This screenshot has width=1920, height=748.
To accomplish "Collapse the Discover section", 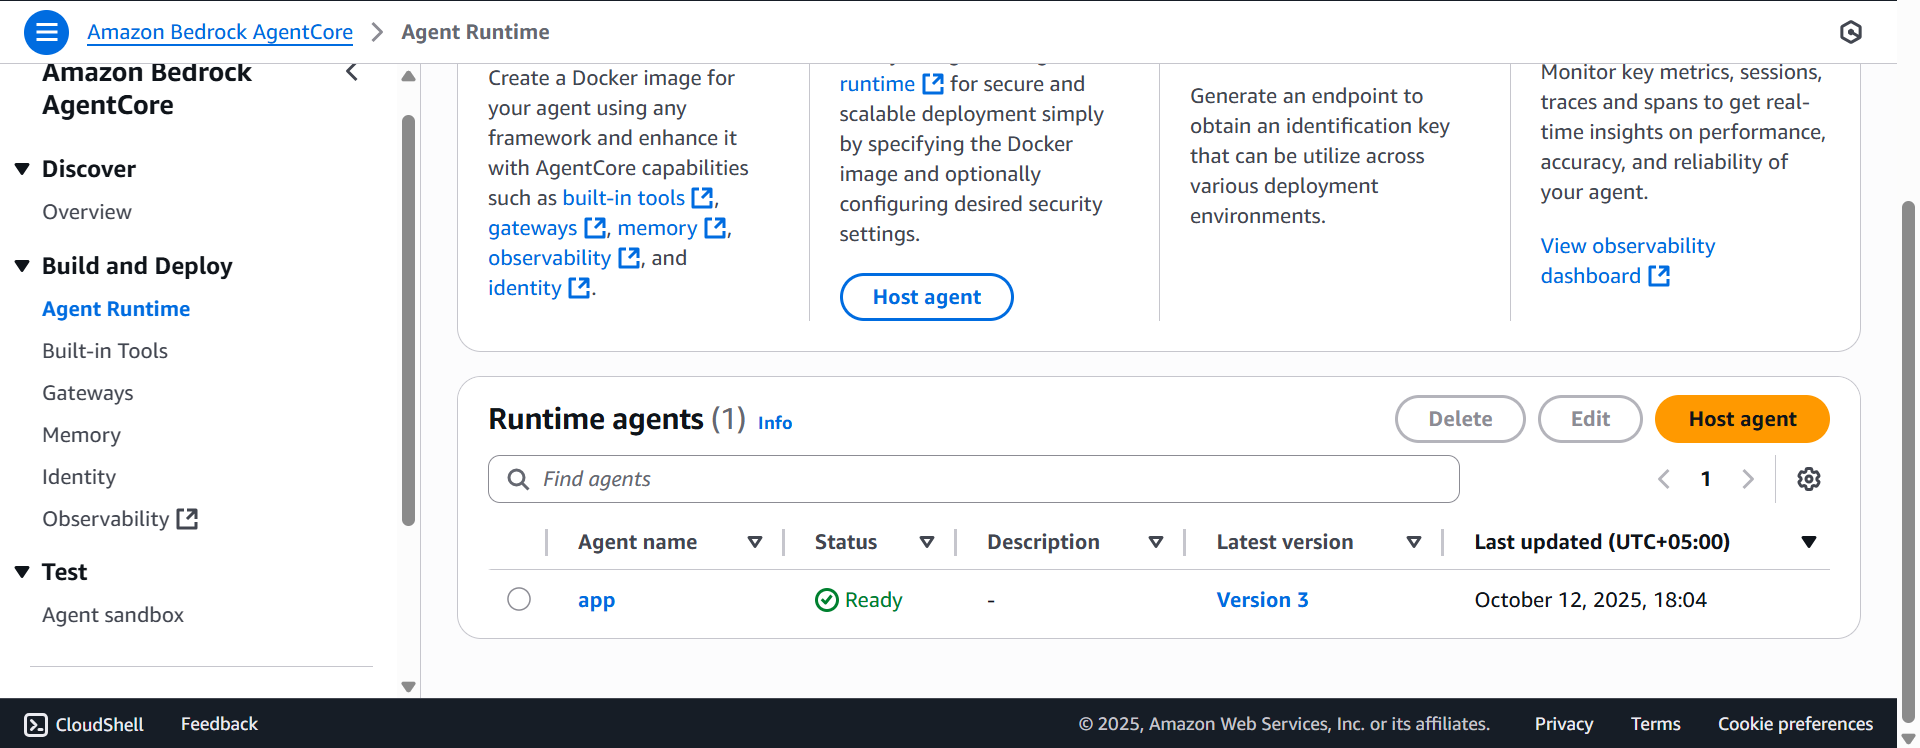I will [22, 169].
